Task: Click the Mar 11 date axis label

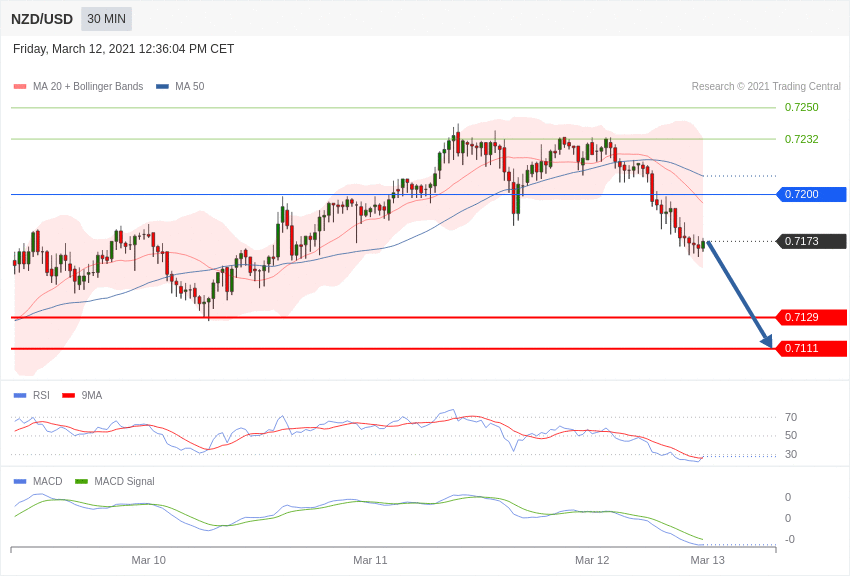Action: tap(370, 560)
